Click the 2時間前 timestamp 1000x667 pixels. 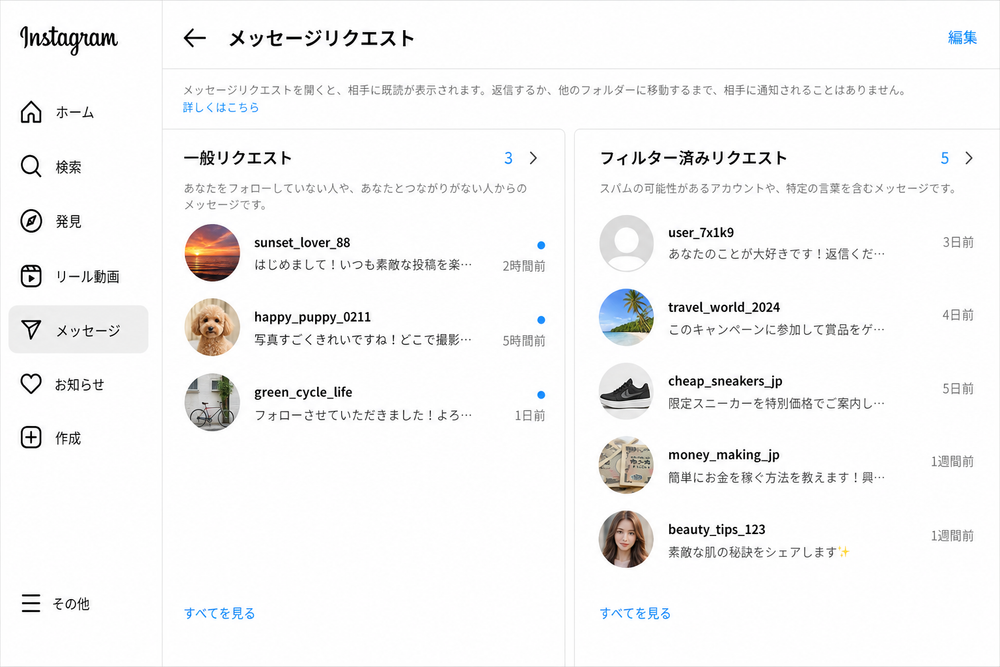pyautogui.click(x=524, y=266)
